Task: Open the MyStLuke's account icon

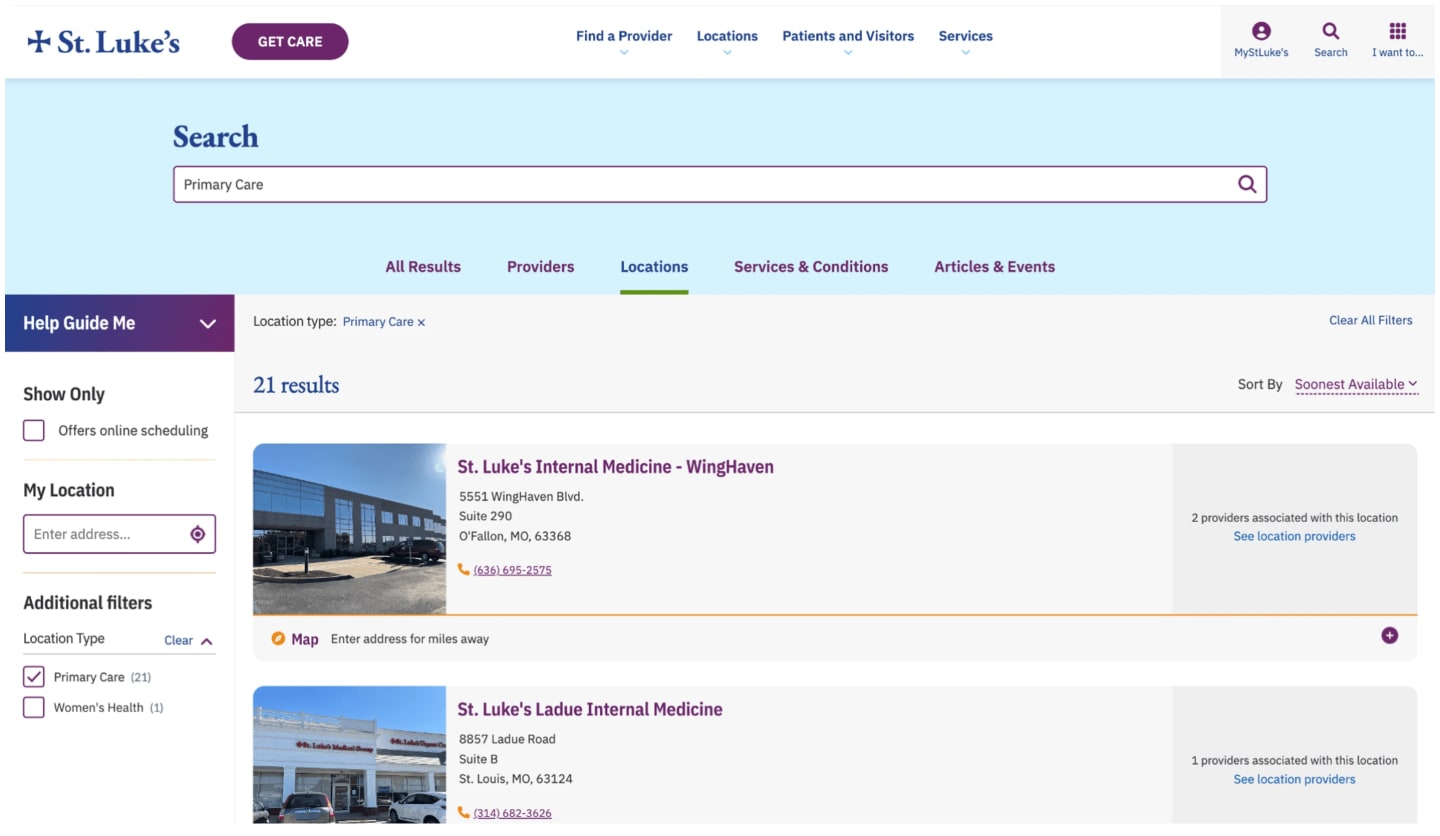Action: [x=1261, y=32]
